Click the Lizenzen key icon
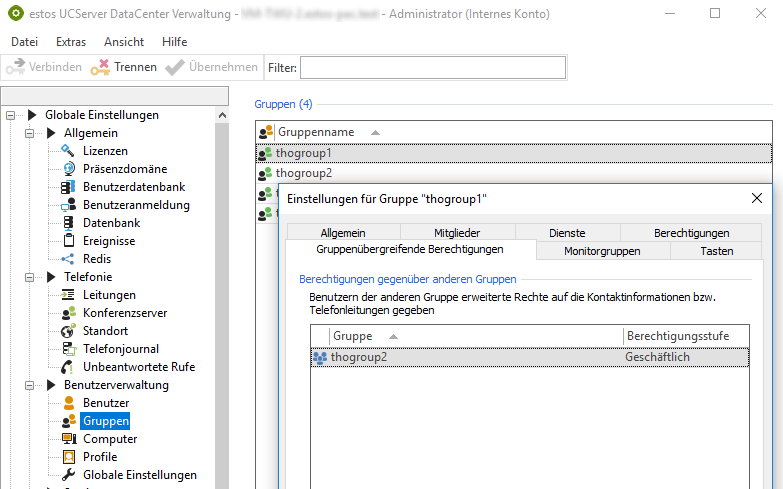Screen dimensions: 783x489 pyautogui.click(x=68, y=151)
